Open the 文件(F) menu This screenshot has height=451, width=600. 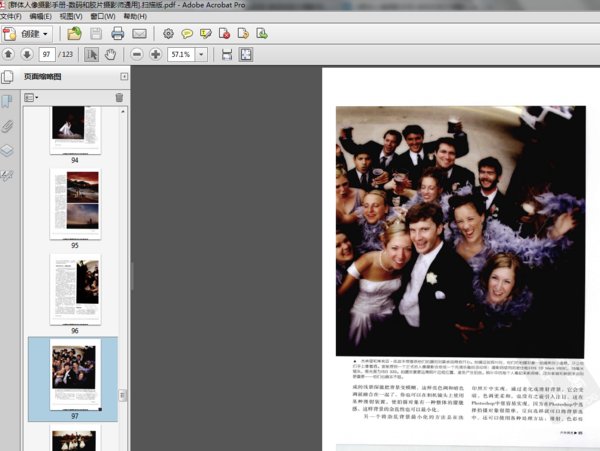pos(11,16)
